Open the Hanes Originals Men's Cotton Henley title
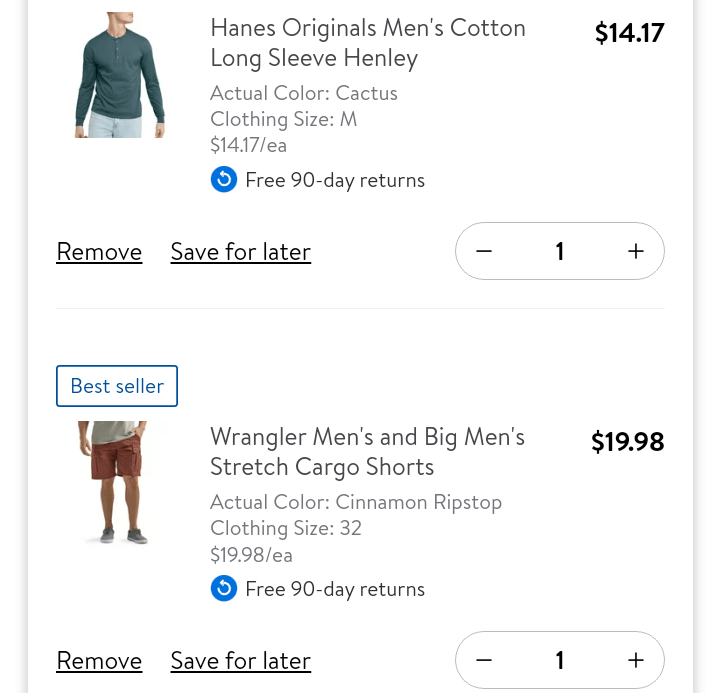 coord(367,43)
